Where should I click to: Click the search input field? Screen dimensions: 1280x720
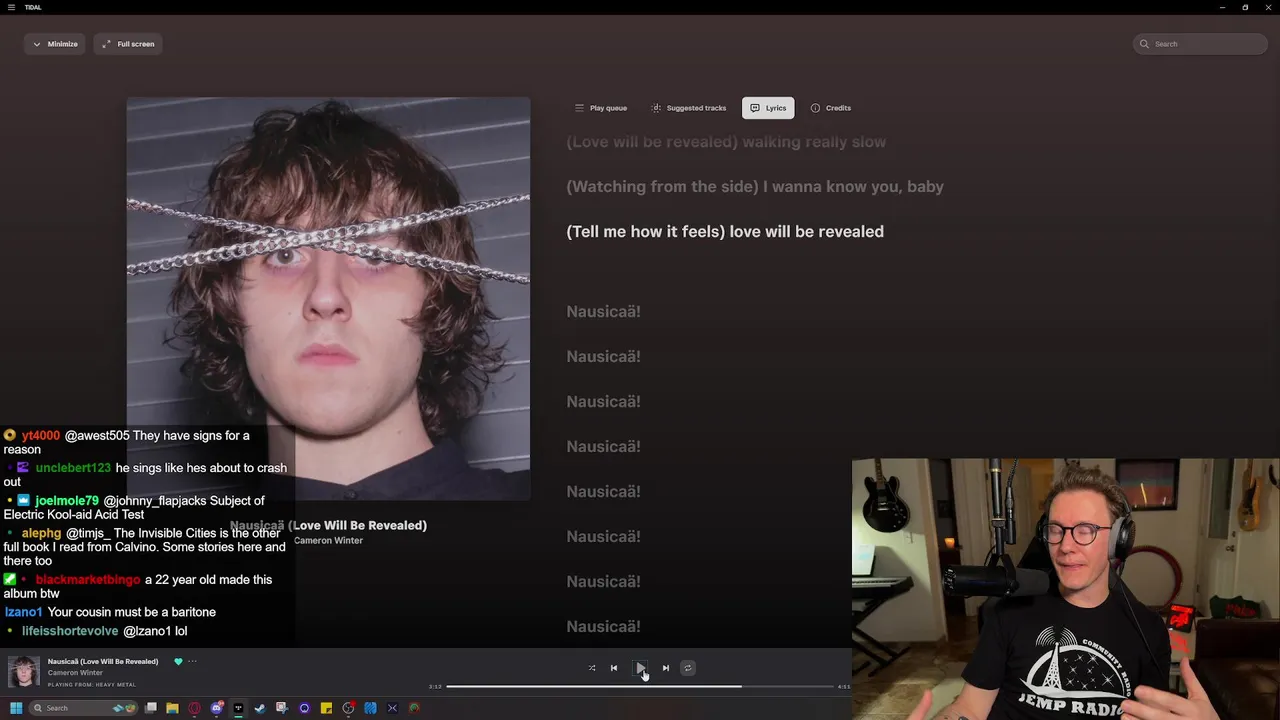1201,44
